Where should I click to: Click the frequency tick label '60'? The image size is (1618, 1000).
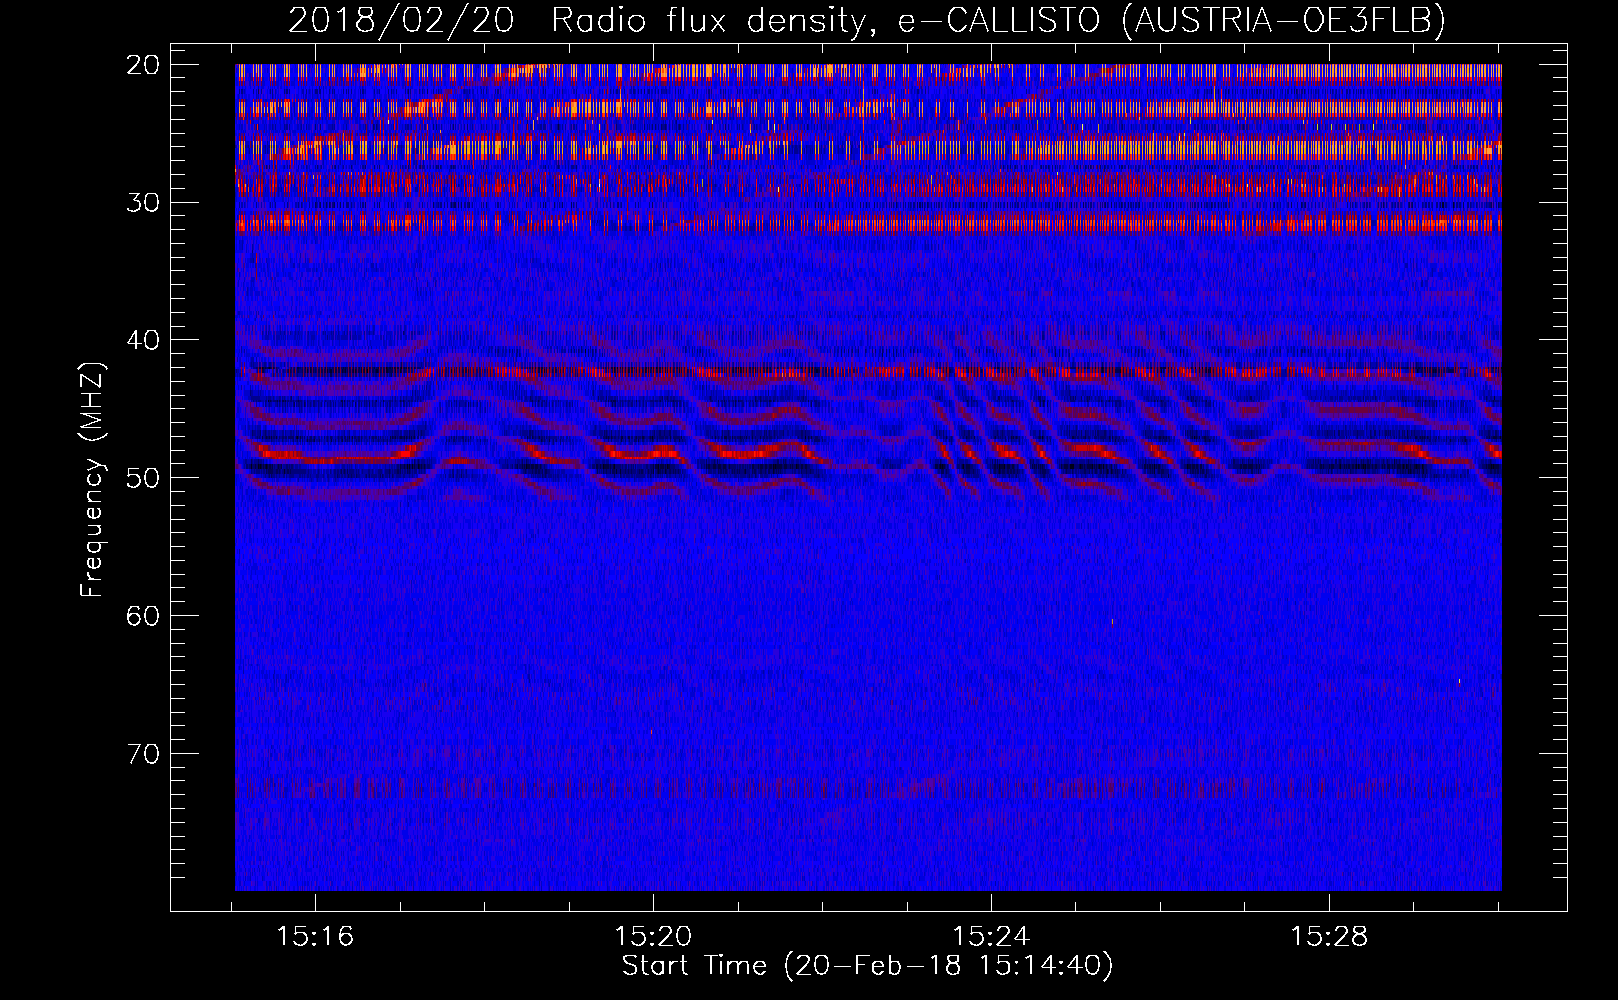(x=144, y=616)
